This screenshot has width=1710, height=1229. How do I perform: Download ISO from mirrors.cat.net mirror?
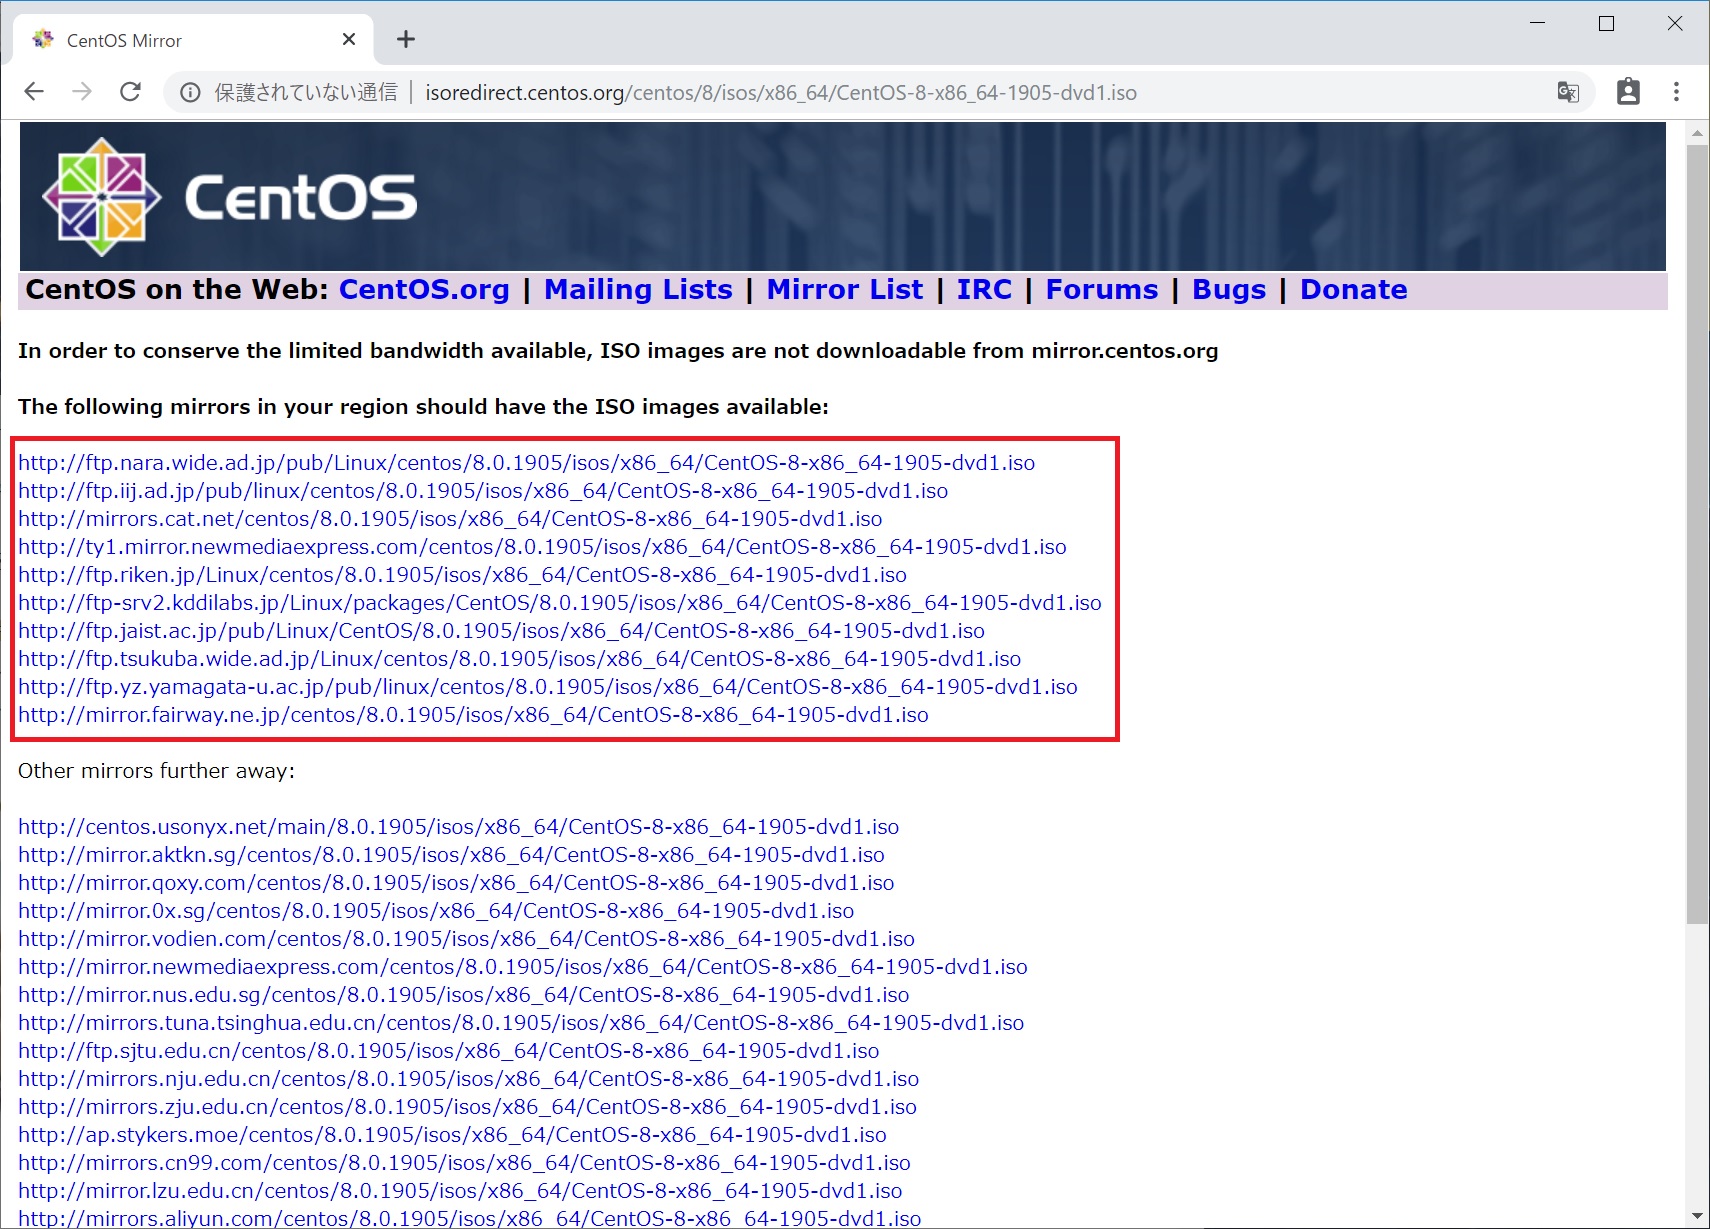pyautogui.click(x=450, y=519)
